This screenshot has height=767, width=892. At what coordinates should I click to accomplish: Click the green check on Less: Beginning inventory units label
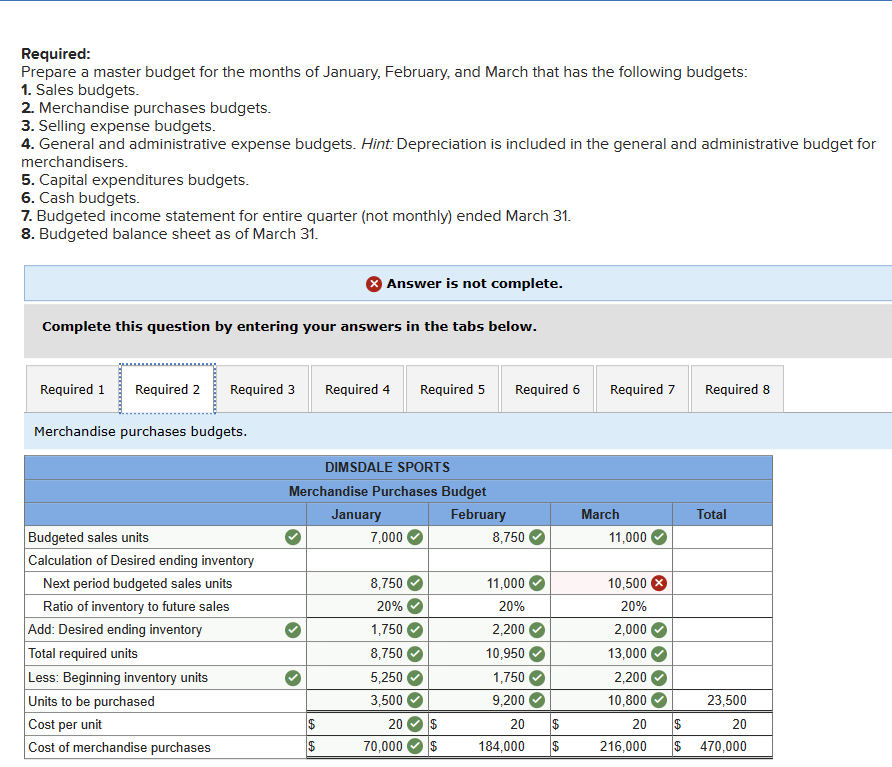click(293, 678)
